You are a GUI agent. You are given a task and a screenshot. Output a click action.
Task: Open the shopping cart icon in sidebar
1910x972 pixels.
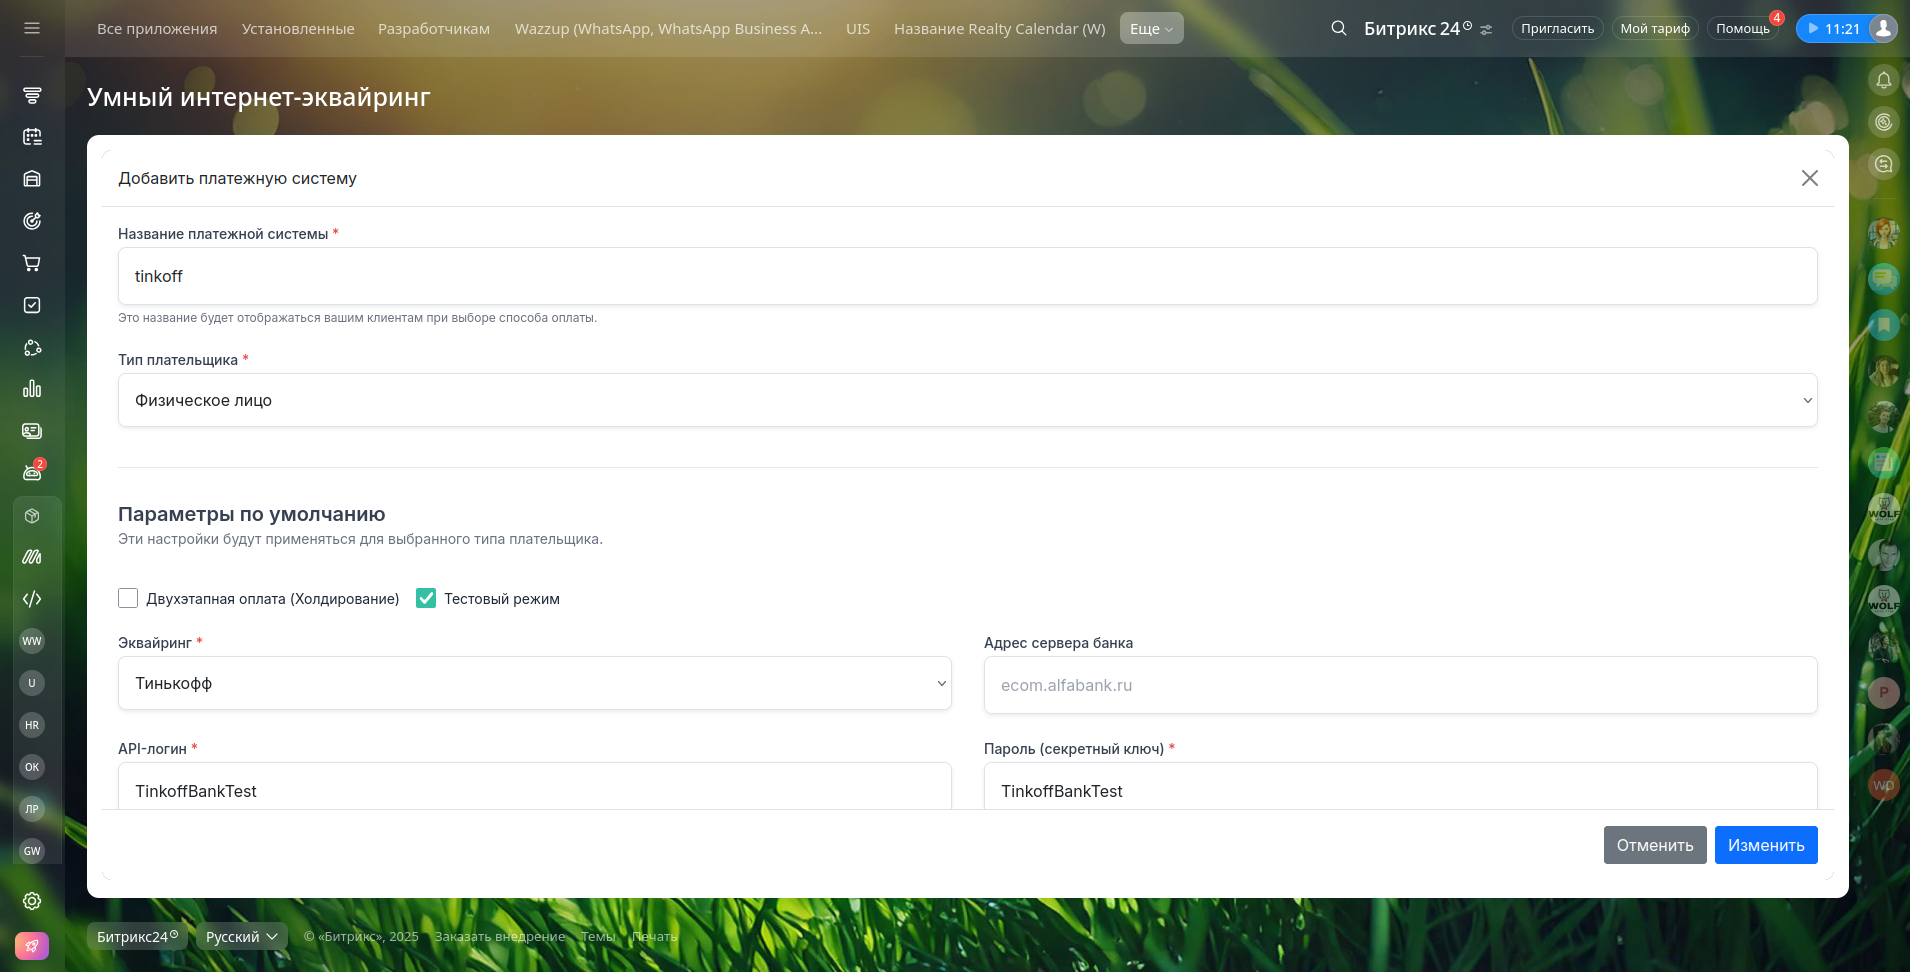point(32,263)
